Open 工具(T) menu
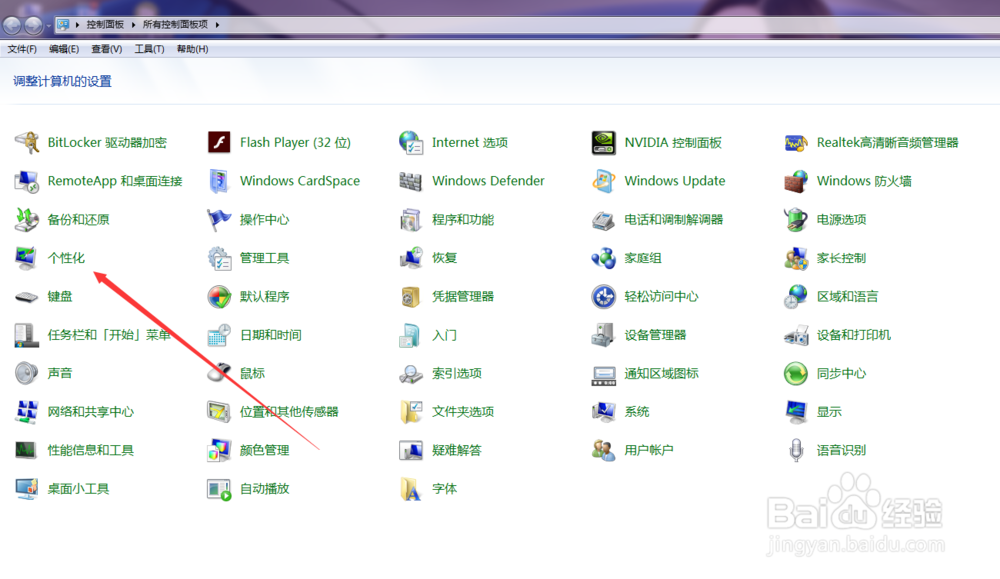1000x579 pixels. [149, 49]
